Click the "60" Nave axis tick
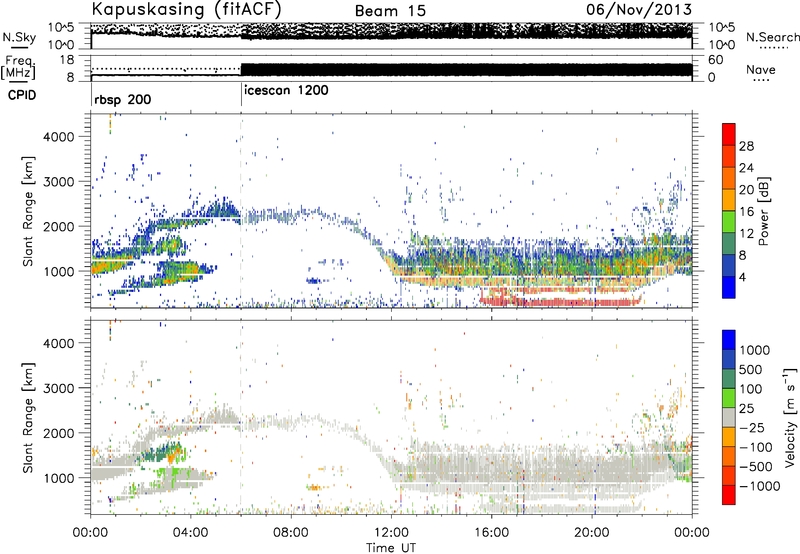 pyautogui.click(x=716, y=60)
